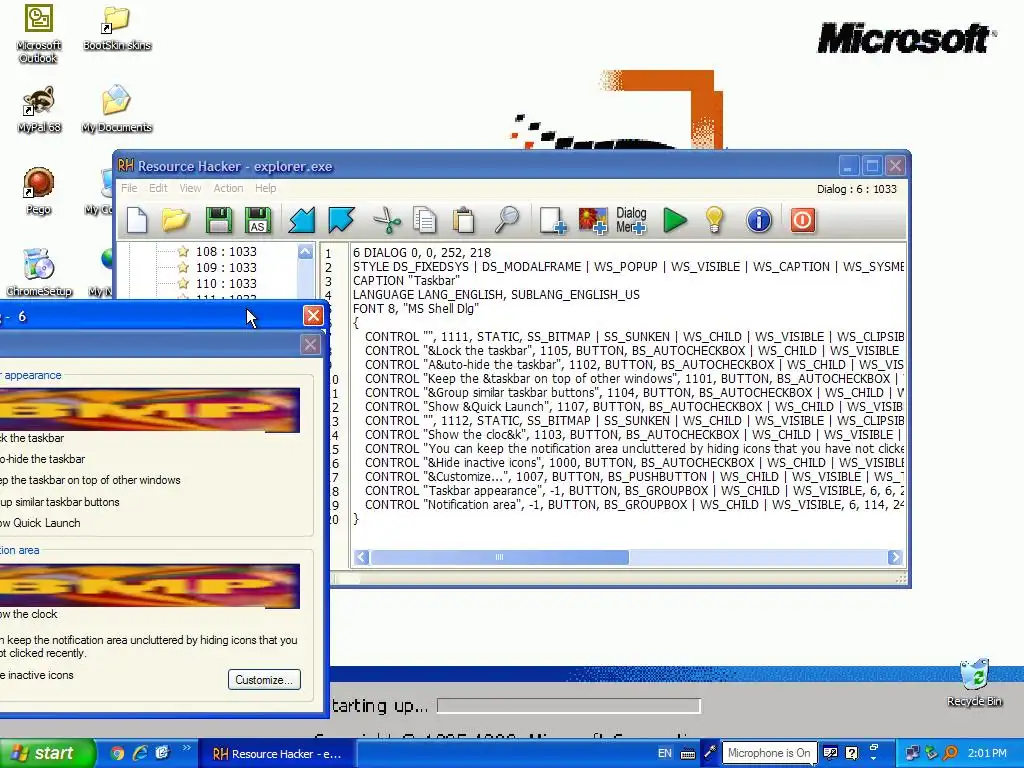
Task: Click the blue arrow pointing down-left
Action: click(302, 220)
